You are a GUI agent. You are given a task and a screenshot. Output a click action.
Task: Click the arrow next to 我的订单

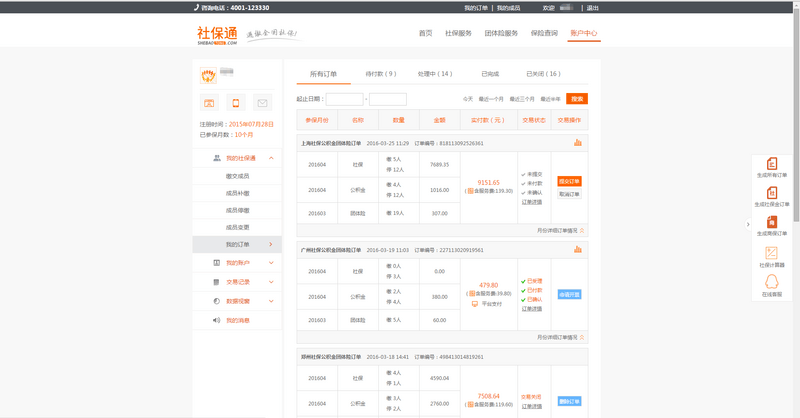(x=270, y=244)
